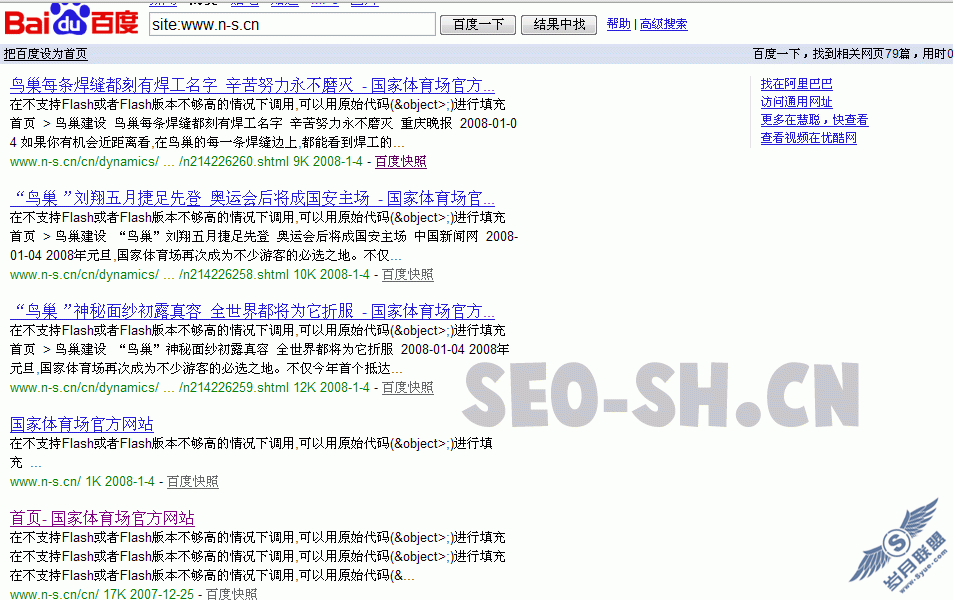Click the 百度一下 search button
Screen dimensions: 953x600
(x=478, y=24)
